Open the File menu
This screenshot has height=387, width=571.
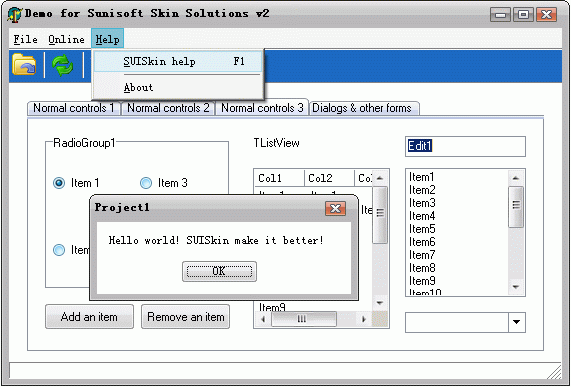(25, 39)
